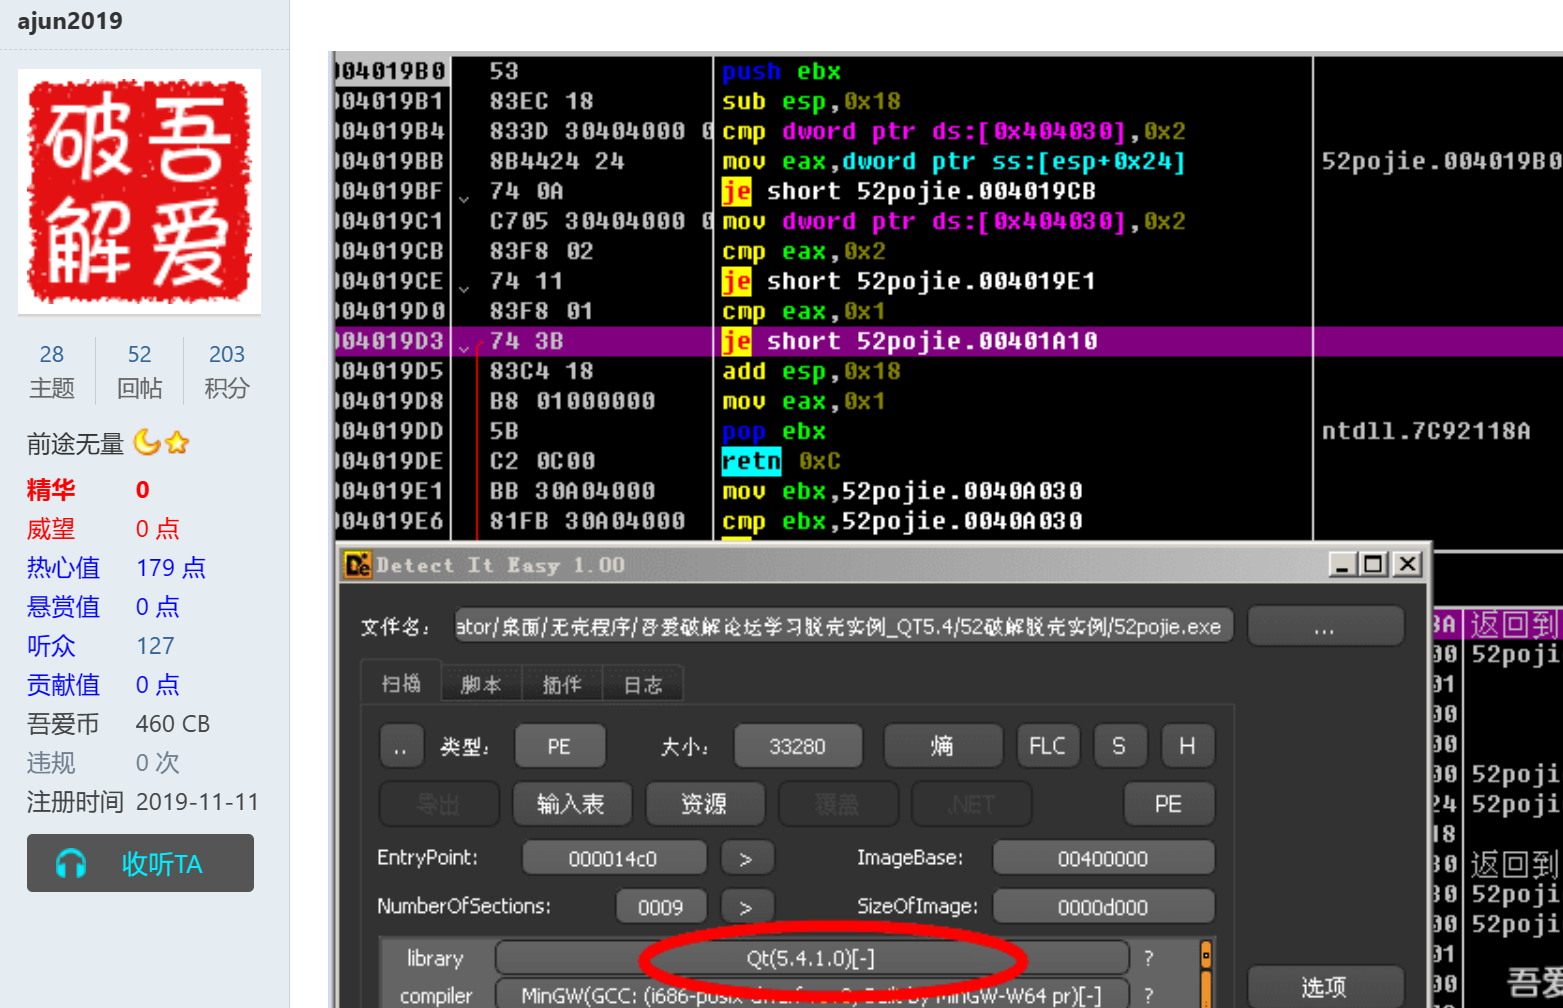Image resolution: width=1563 pixels, height=1008 pixels.
Task: Switch to the 脚本 tab
Action: tap(481, 685)
